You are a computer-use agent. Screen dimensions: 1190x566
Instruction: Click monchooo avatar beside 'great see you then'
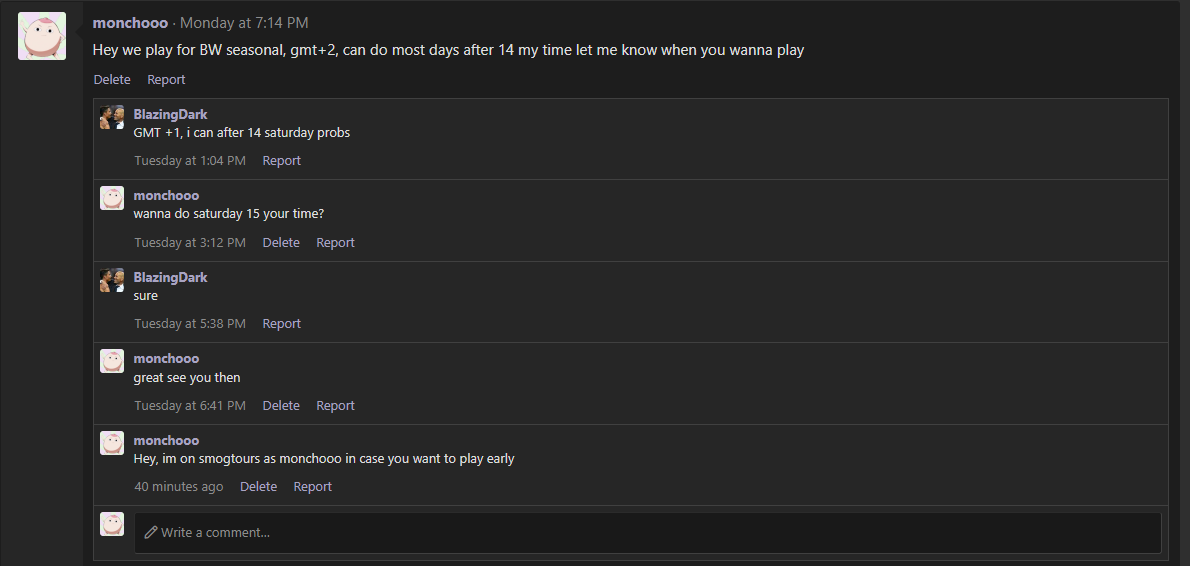[x=112, y=361]
